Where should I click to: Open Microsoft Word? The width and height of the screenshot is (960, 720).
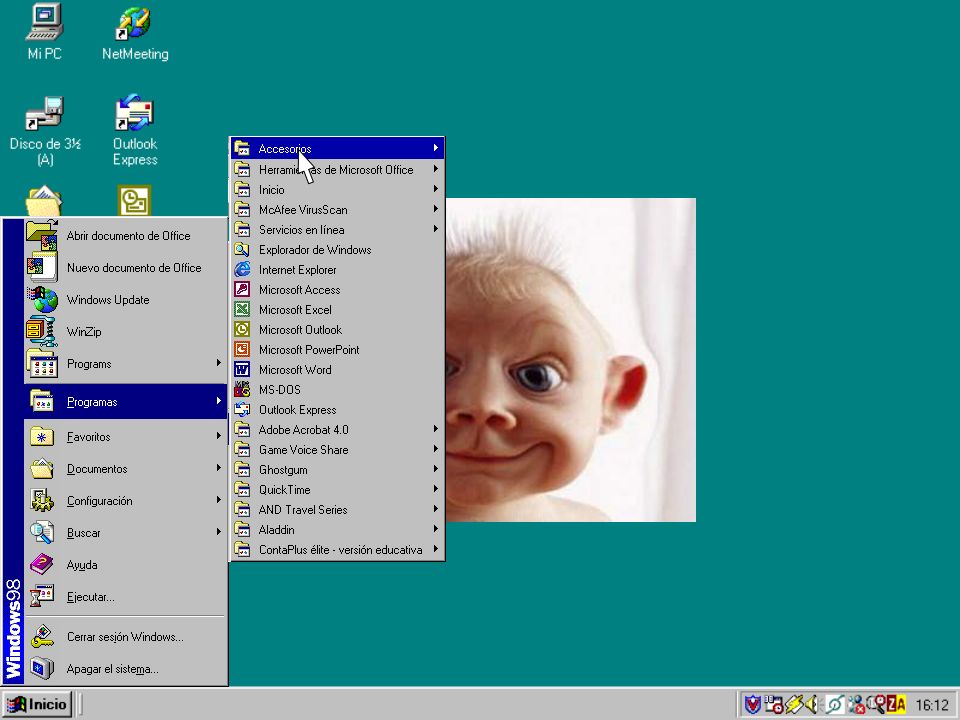click(x=337, y=370)
